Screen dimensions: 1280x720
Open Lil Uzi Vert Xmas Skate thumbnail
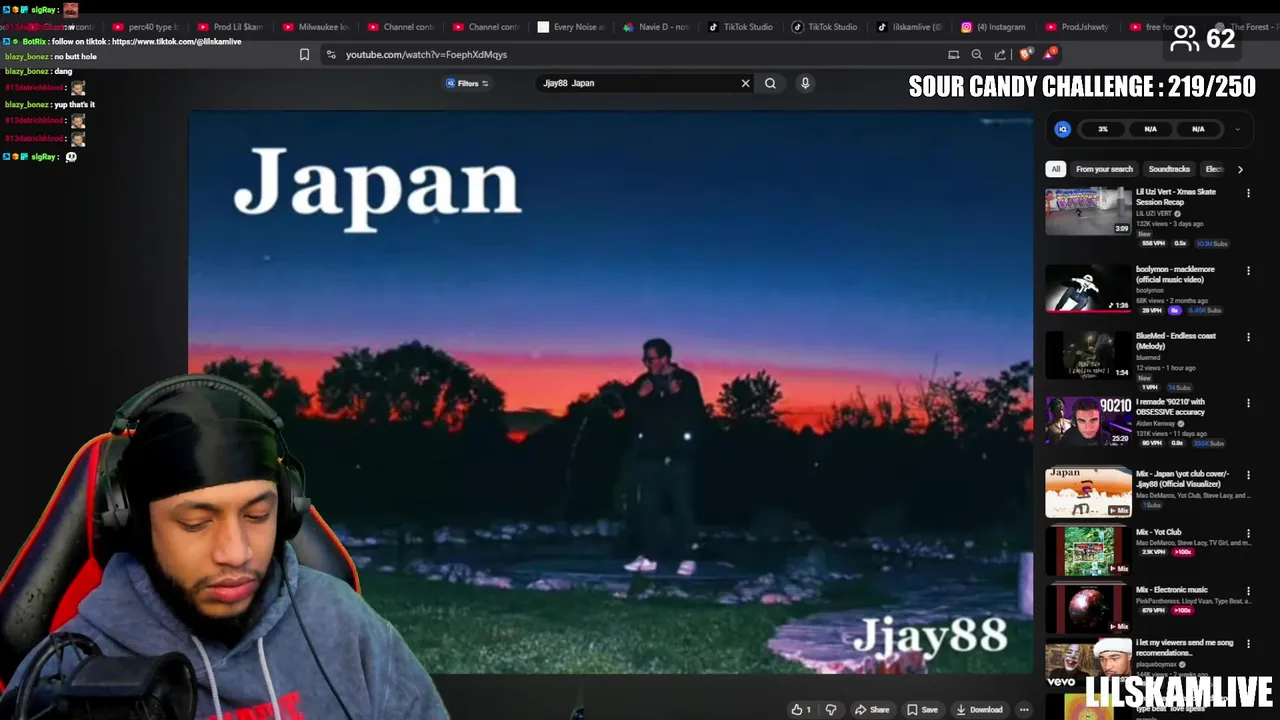(x=1088, y=211)
